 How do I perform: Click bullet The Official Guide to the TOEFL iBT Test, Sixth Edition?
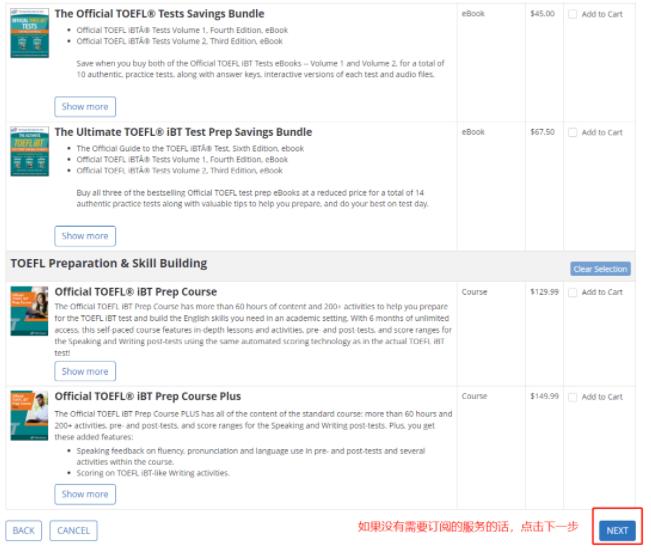pos(190,149)
